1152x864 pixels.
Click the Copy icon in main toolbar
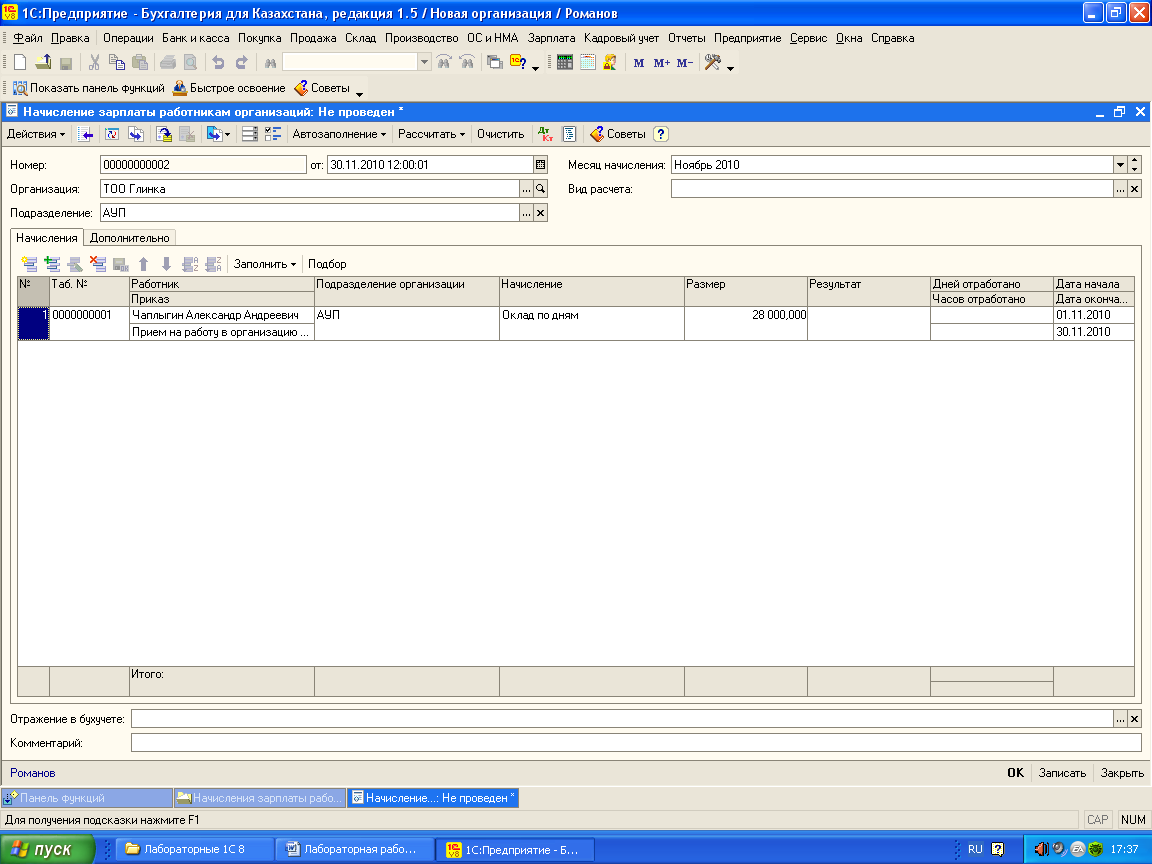click(117, 63)
